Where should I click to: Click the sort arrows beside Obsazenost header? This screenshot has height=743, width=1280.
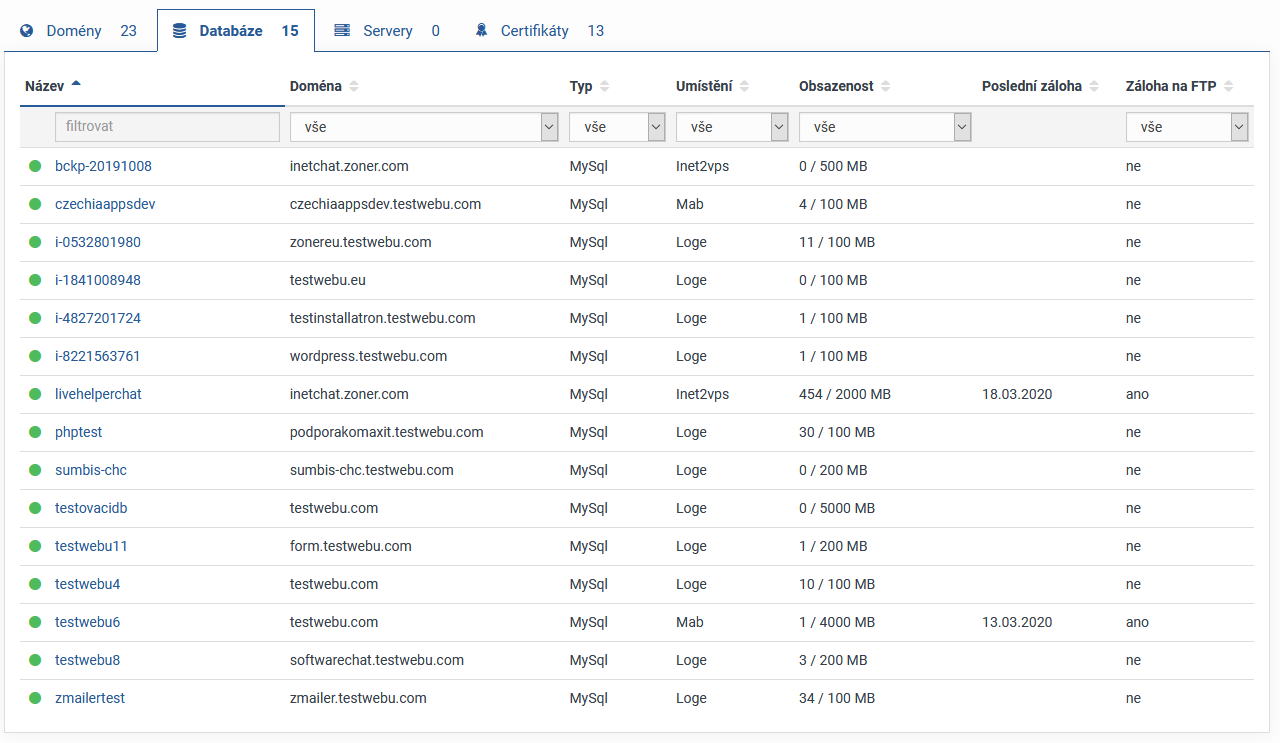tap(886, 87)
